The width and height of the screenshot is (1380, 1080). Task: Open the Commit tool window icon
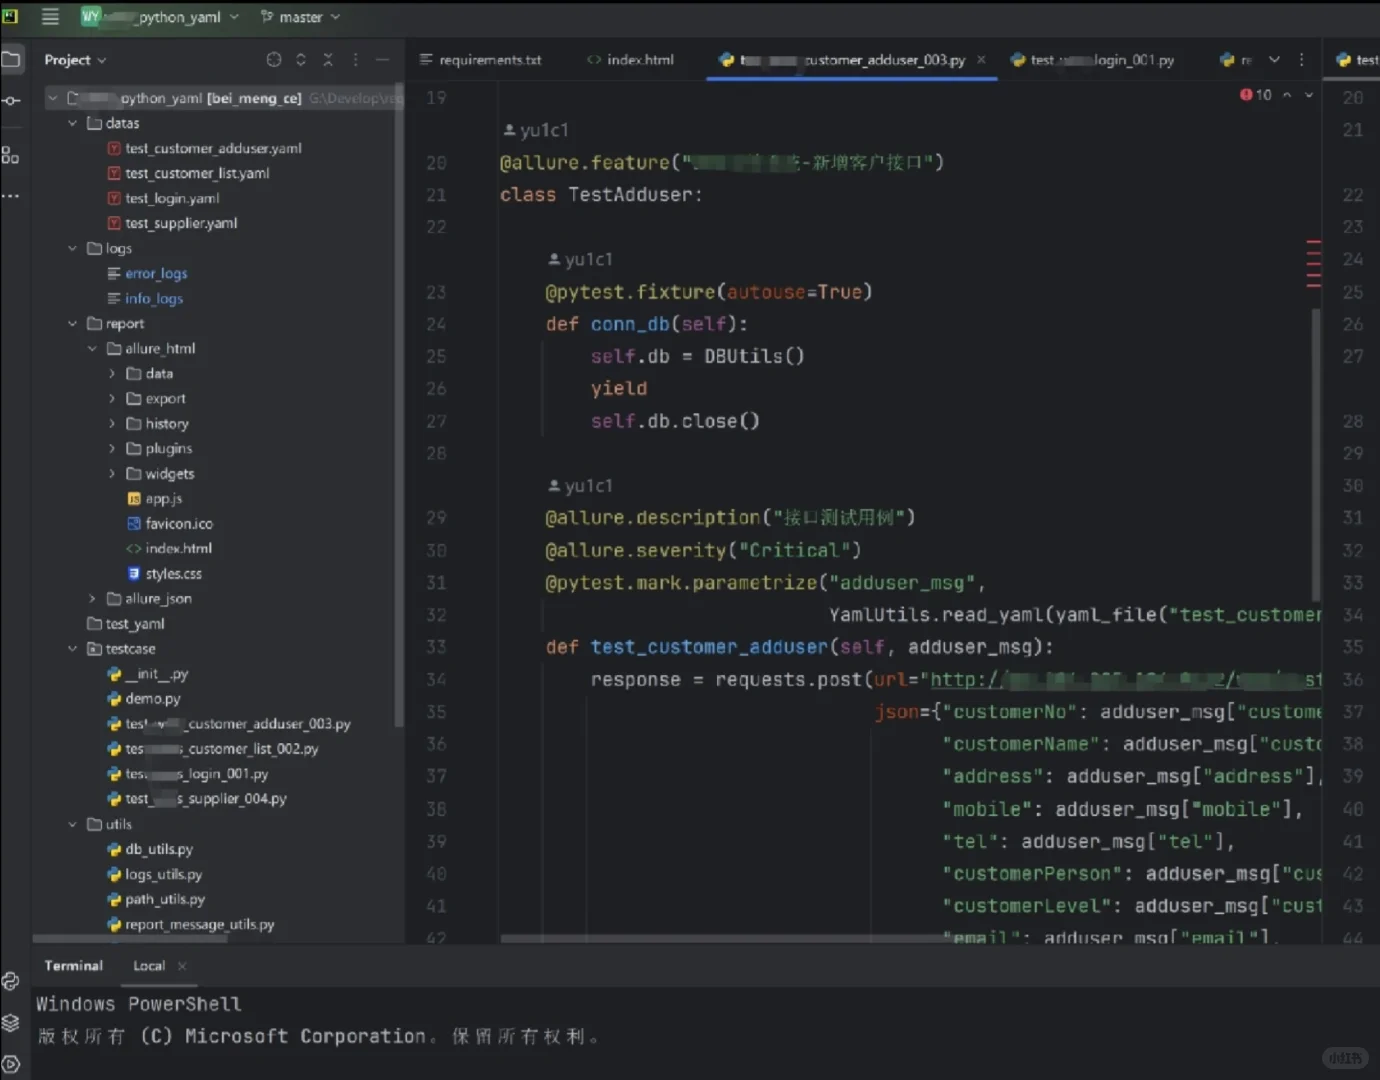click(x=11, y=101)
